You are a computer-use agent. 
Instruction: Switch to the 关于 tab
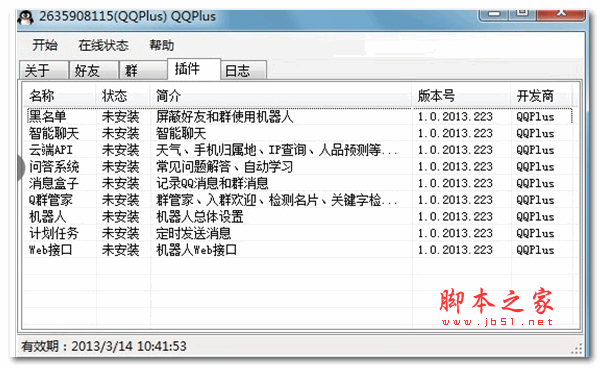pos(44,70)
